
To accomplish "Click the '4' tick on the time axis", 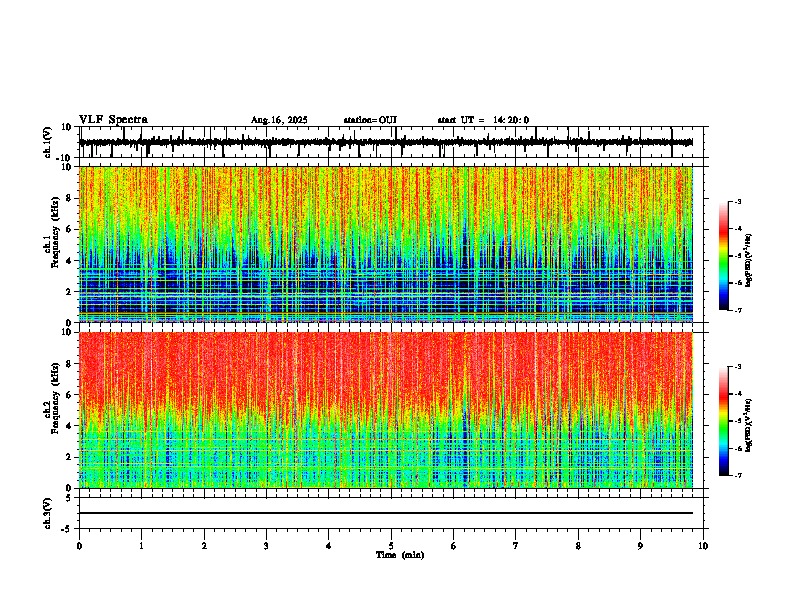I will 329,546.
